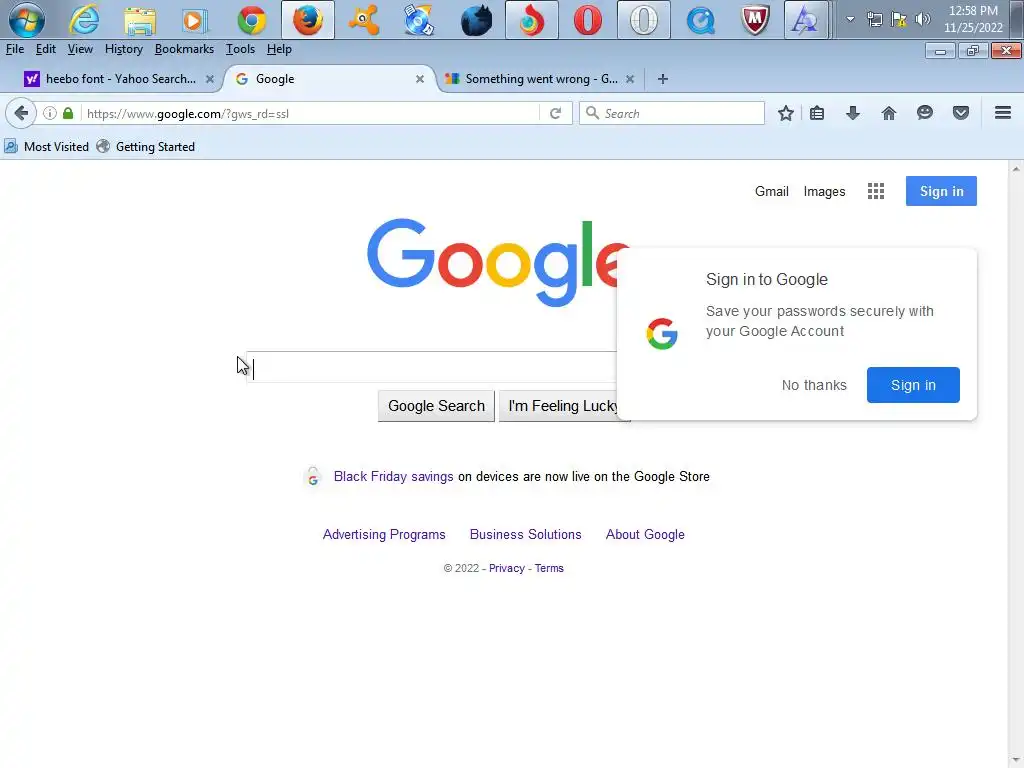This screenshot has width=1024, height=768.
Task: Open the McAfee shield taskbar icon
Action: point(755,20)
